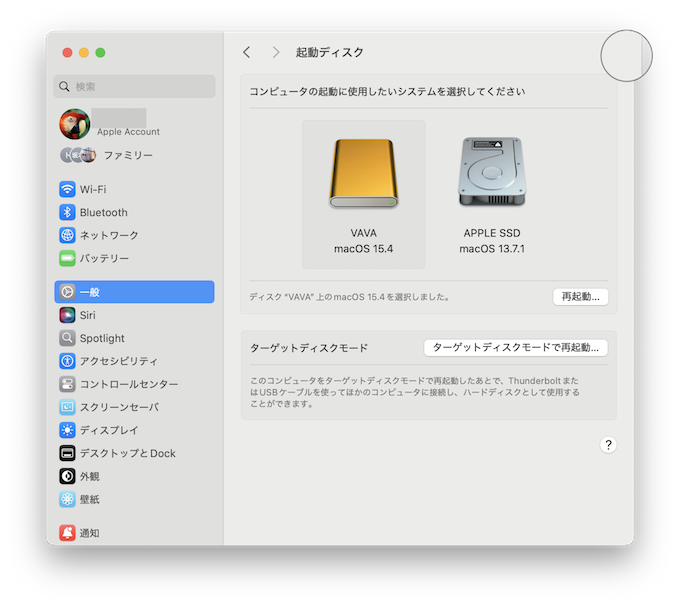
Task: Open Apple Account text
Action: [x=128, y=132]
